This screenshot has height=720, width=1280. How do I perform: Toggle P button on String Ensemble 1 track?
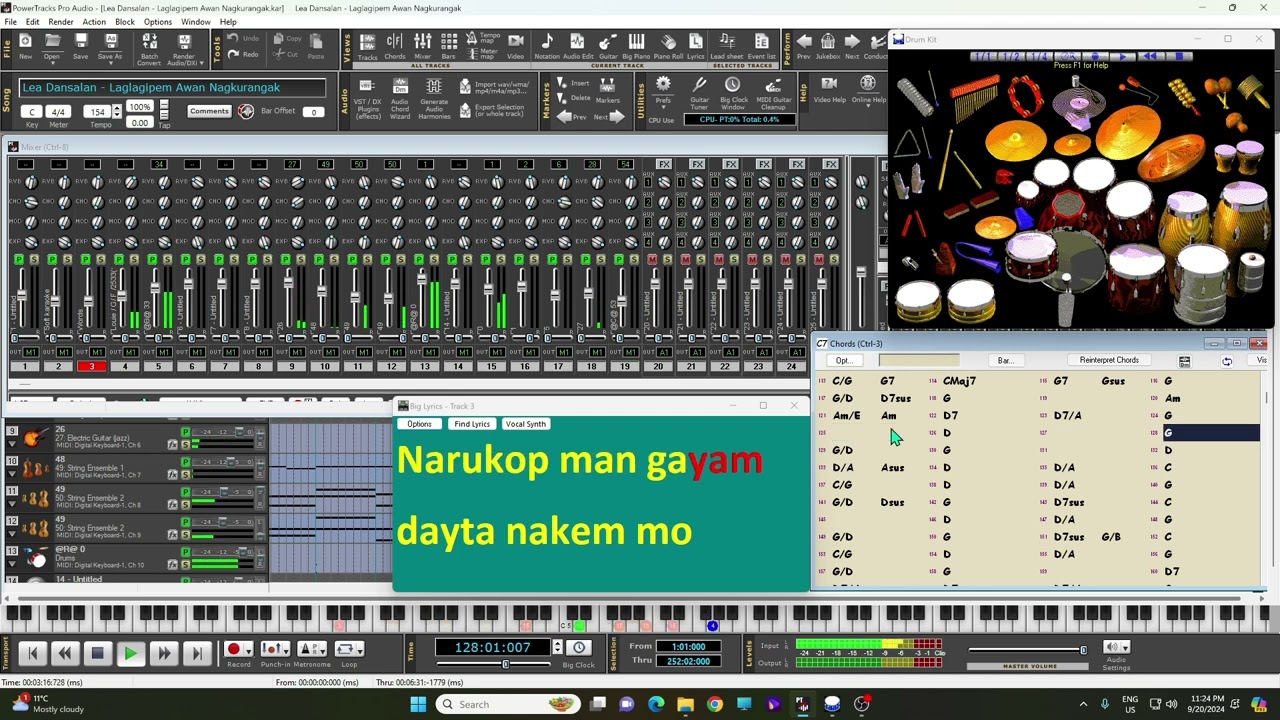tap(185, 462)
